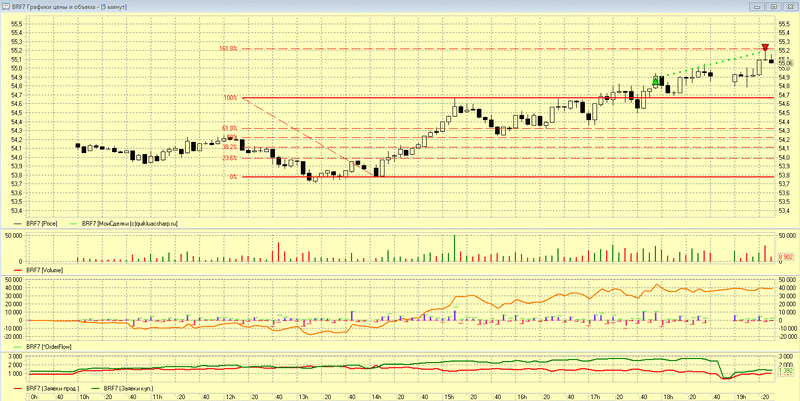Click the dashed Fibonacci diagonal trend line
The height and width of the screenshot is (401, 800).
click(308, 137)
